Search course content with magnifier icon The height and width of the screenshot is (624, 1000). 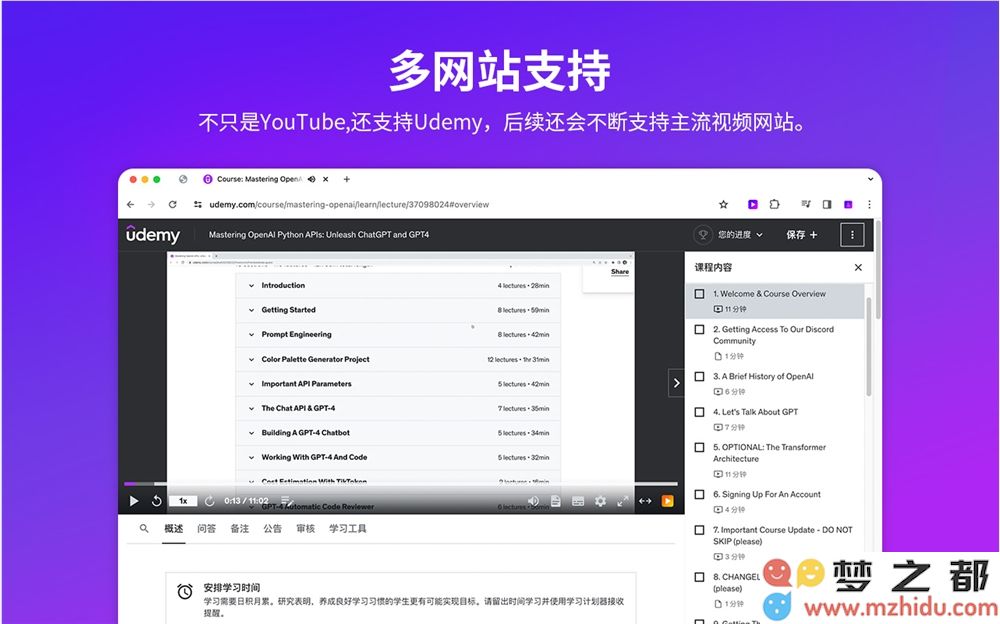coord(144,529)
